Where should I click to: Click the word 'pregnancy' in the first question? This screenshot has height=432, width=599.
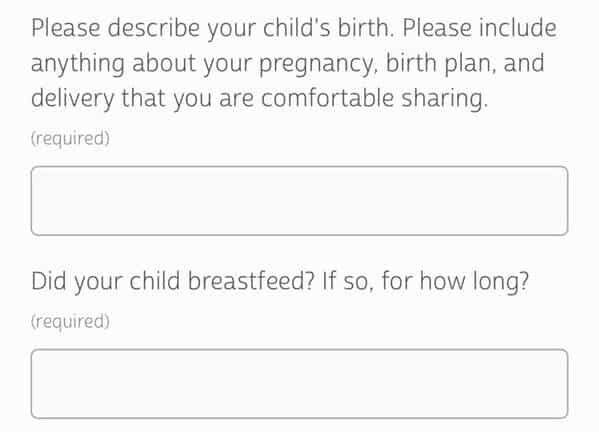(318, 65)
